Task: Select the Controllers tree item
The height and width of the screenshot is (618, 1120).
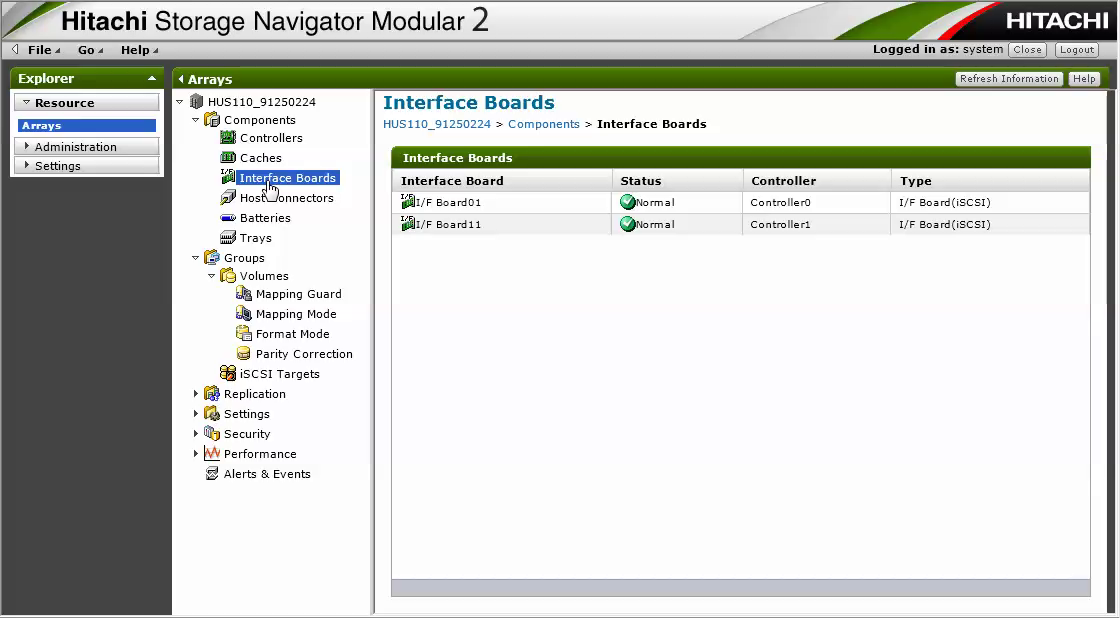Action: click(271, 138)
